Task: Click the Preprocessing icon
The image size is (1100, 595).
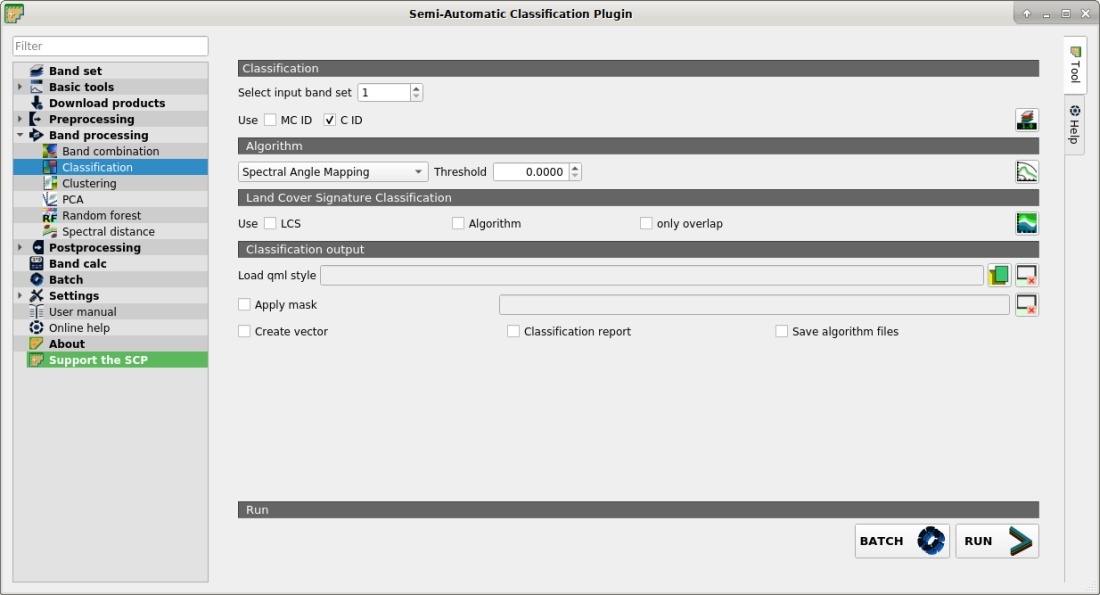Action: [x=36, y=119]
